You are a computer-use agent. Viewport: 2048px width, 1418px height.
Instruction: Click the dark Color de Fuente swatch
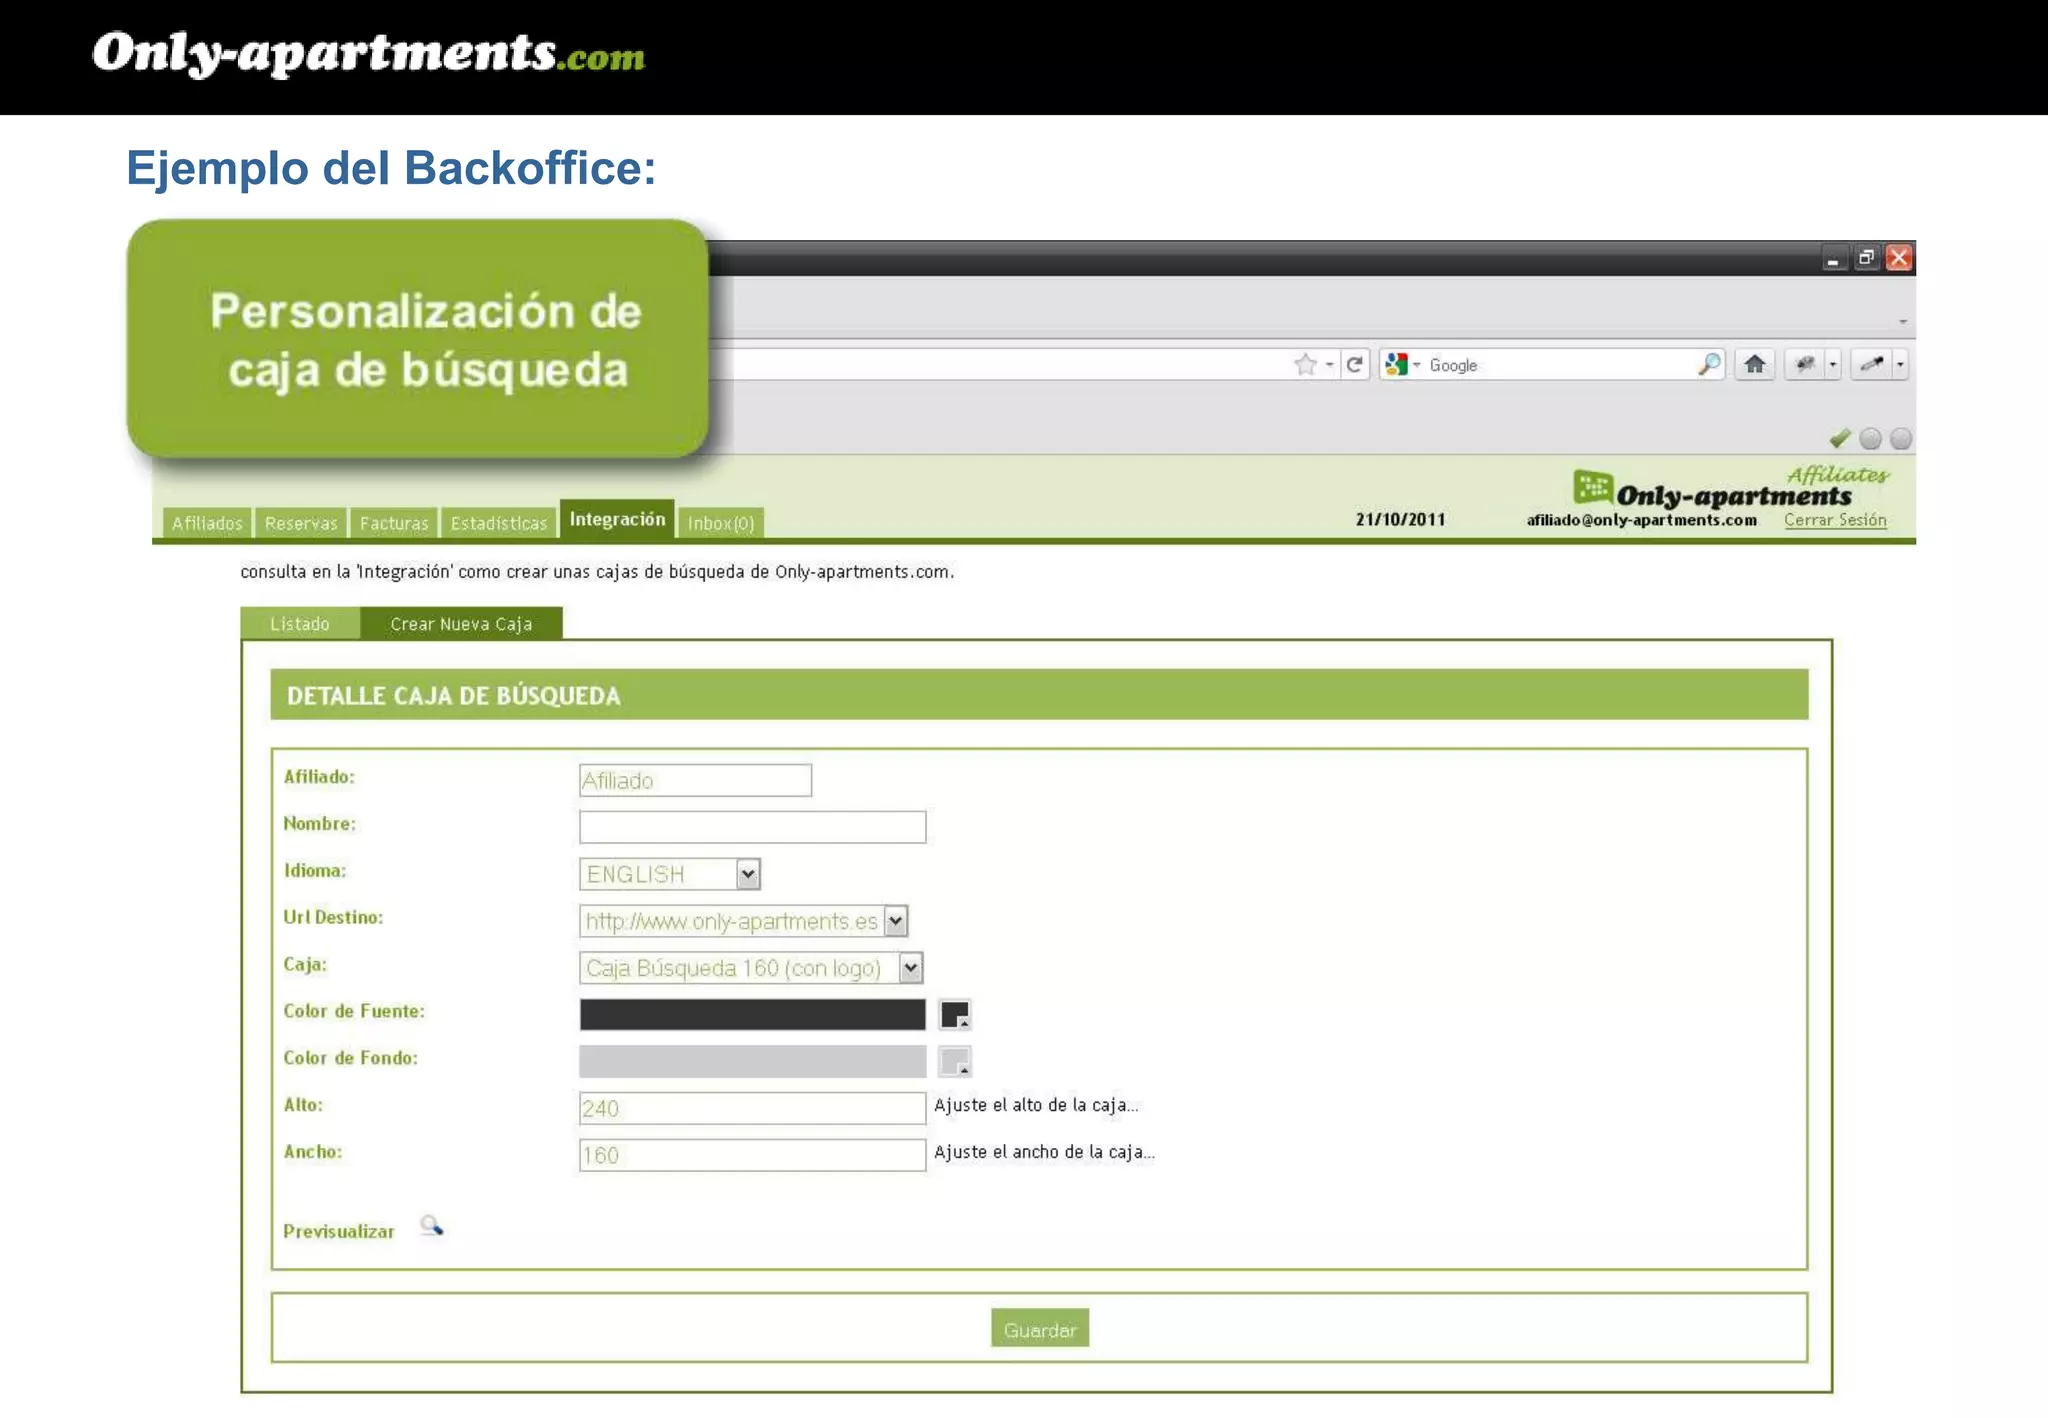tap(753, 1014)
